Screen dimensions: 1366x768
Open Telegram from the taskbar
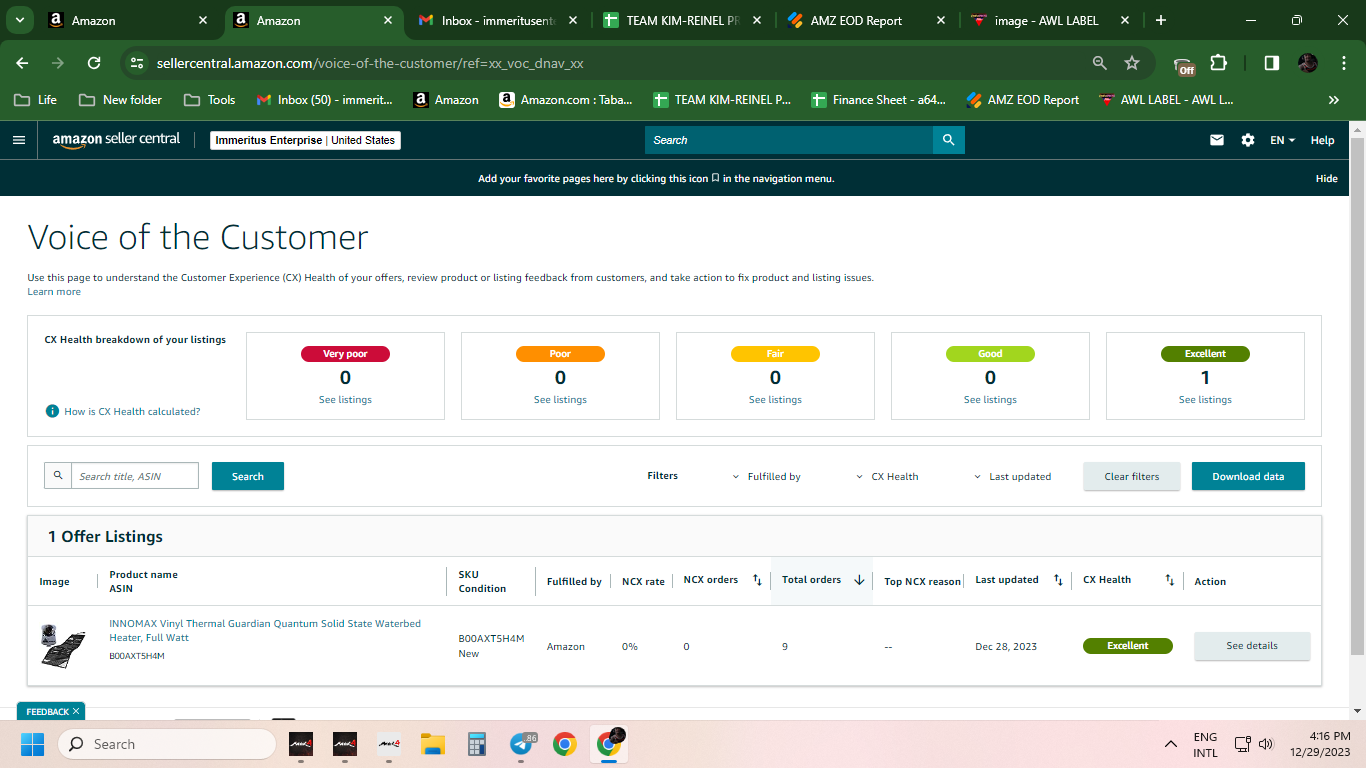tap(521, 744)
